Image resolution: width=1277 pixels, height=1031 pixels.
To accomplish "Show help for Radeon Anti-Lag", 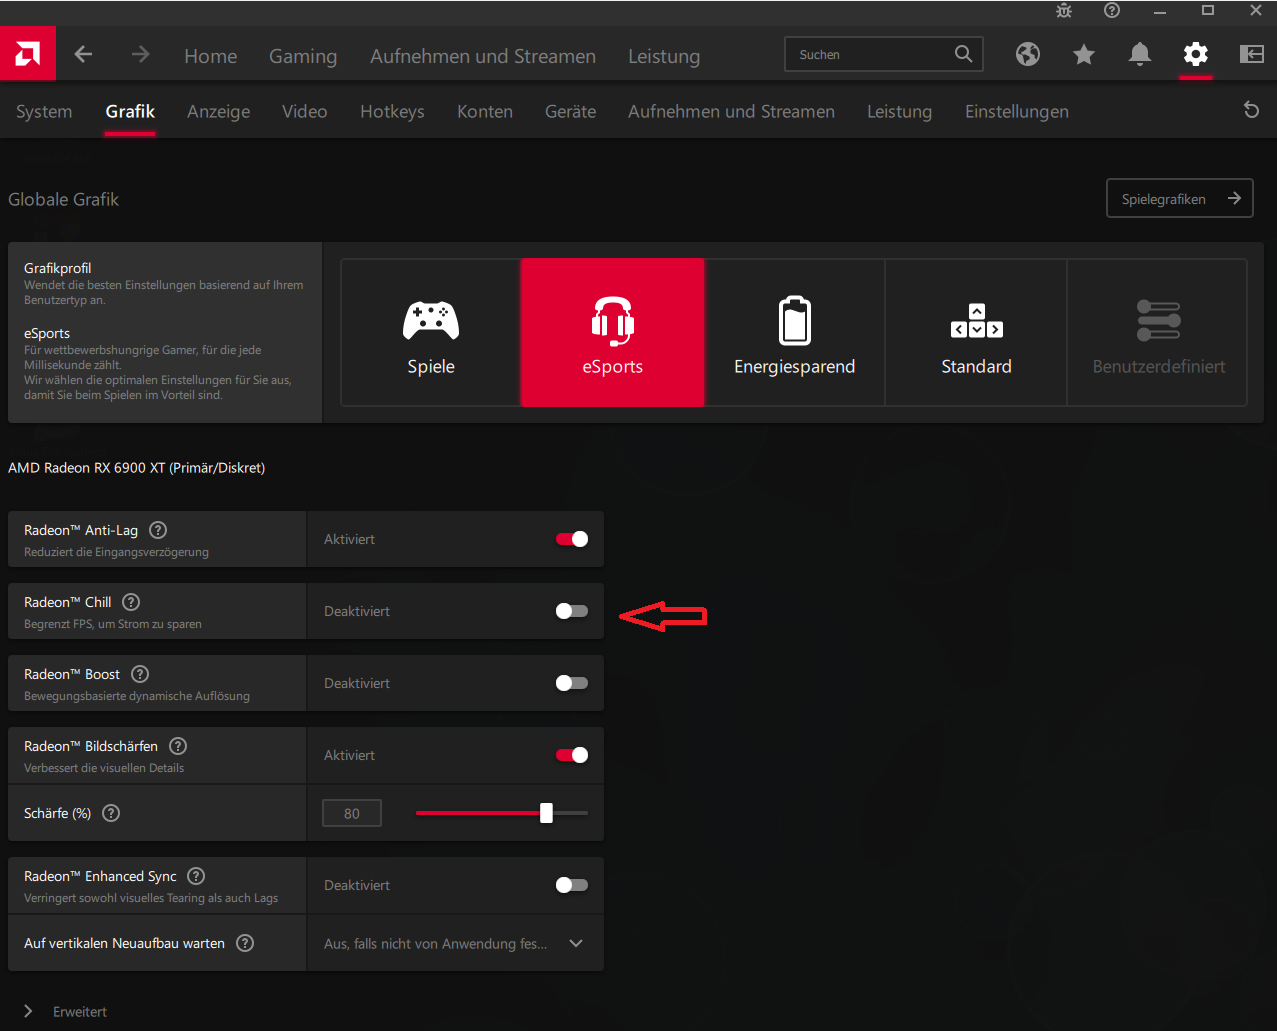I will pos(158,531).
